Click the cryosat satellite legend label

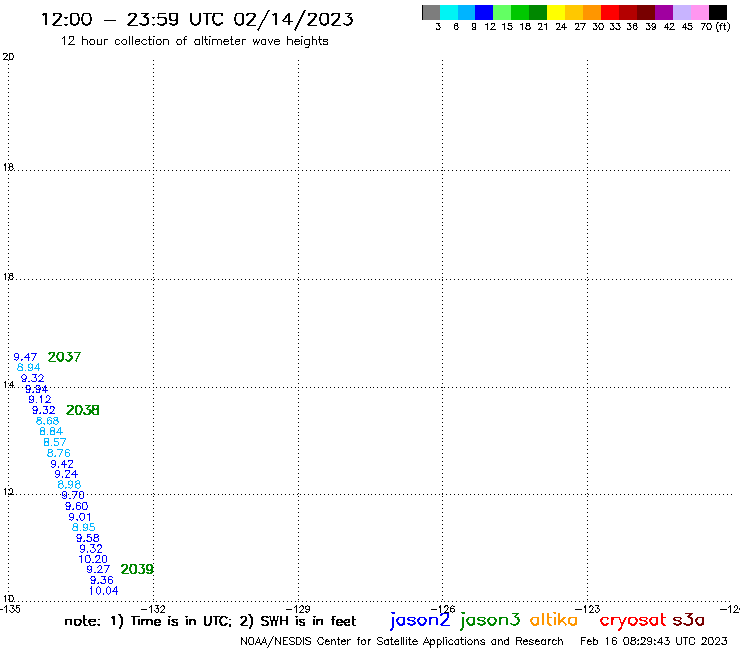click(x=633, y=620)
